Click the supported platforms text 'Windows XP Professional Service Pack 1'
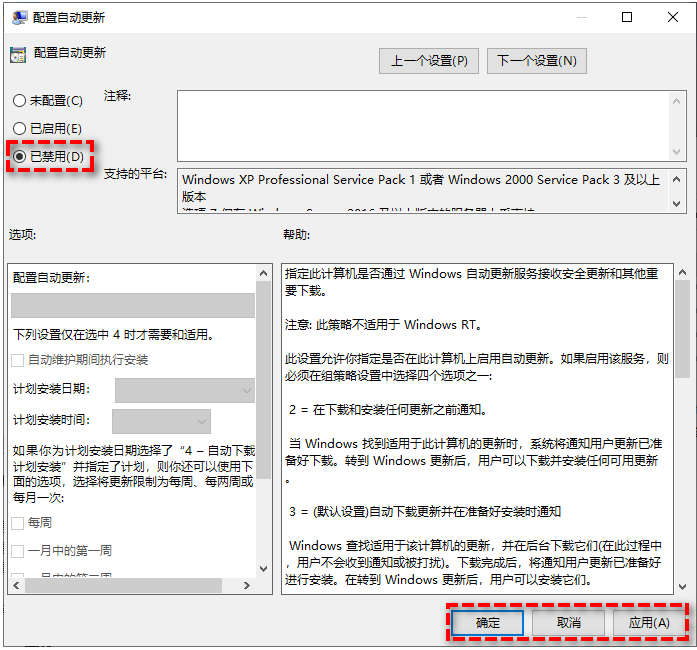697x650 pixels. (299, 180)
